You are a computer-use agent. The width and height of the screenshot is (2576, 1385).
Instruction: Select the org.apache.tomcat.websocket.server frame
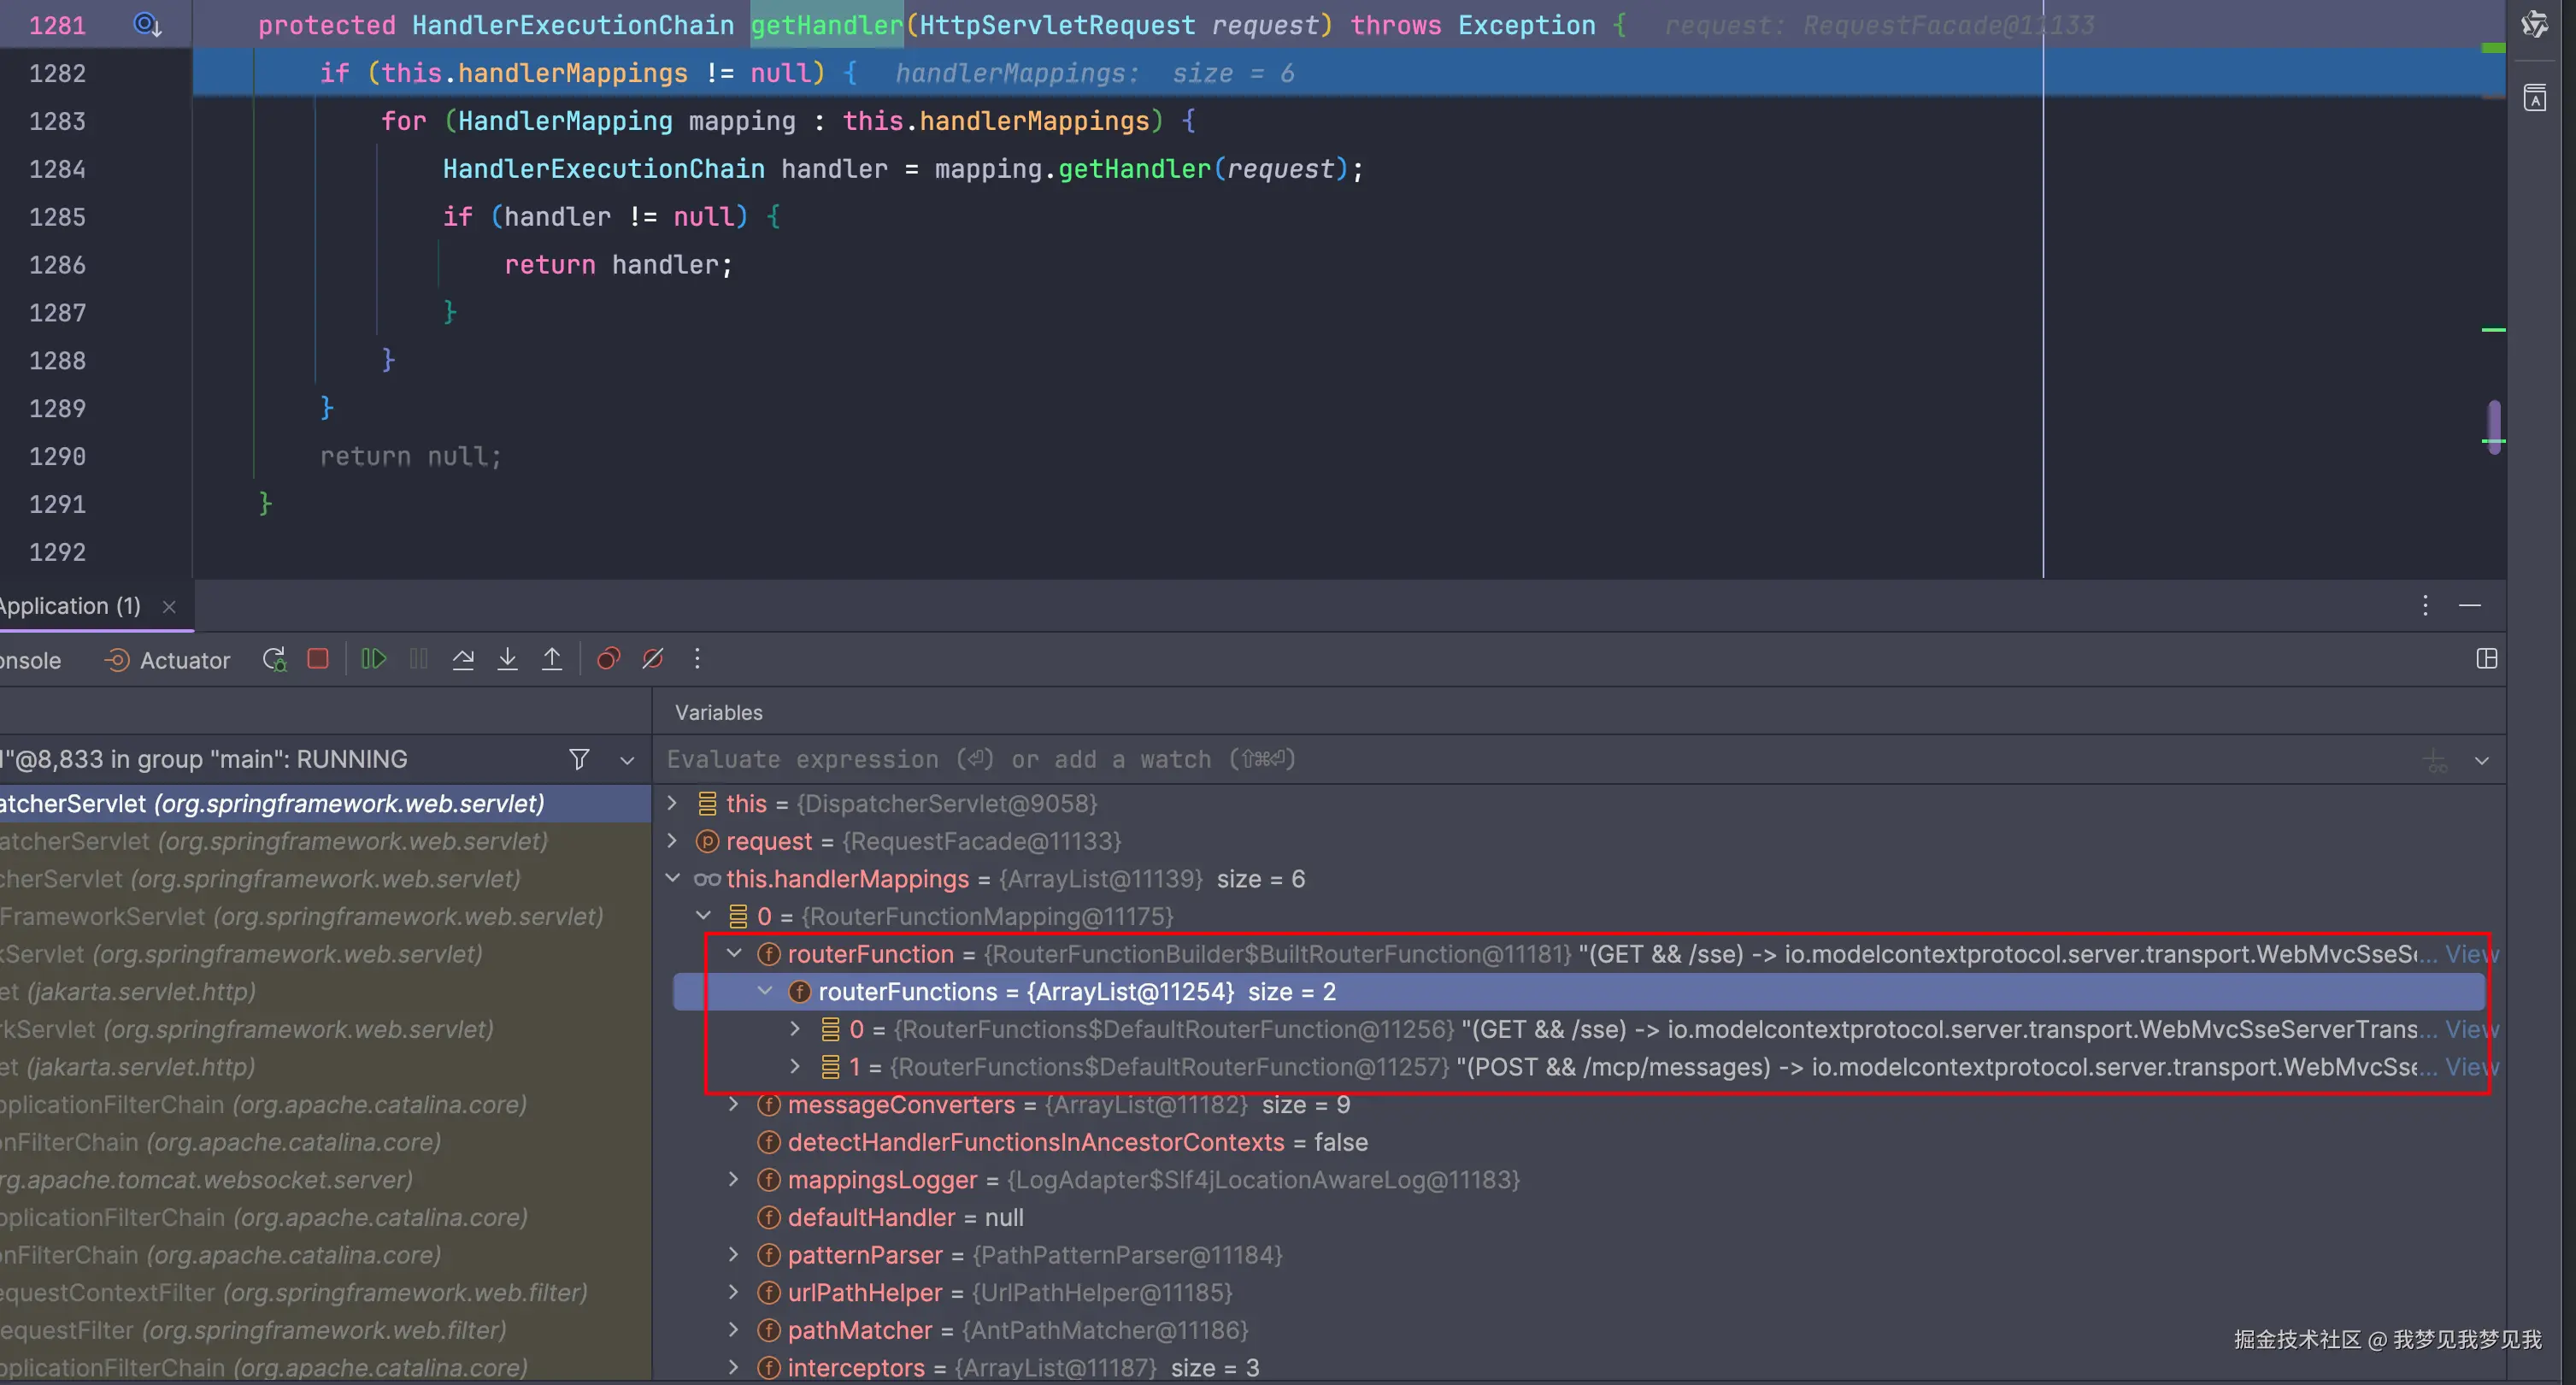coord(325,1180)
